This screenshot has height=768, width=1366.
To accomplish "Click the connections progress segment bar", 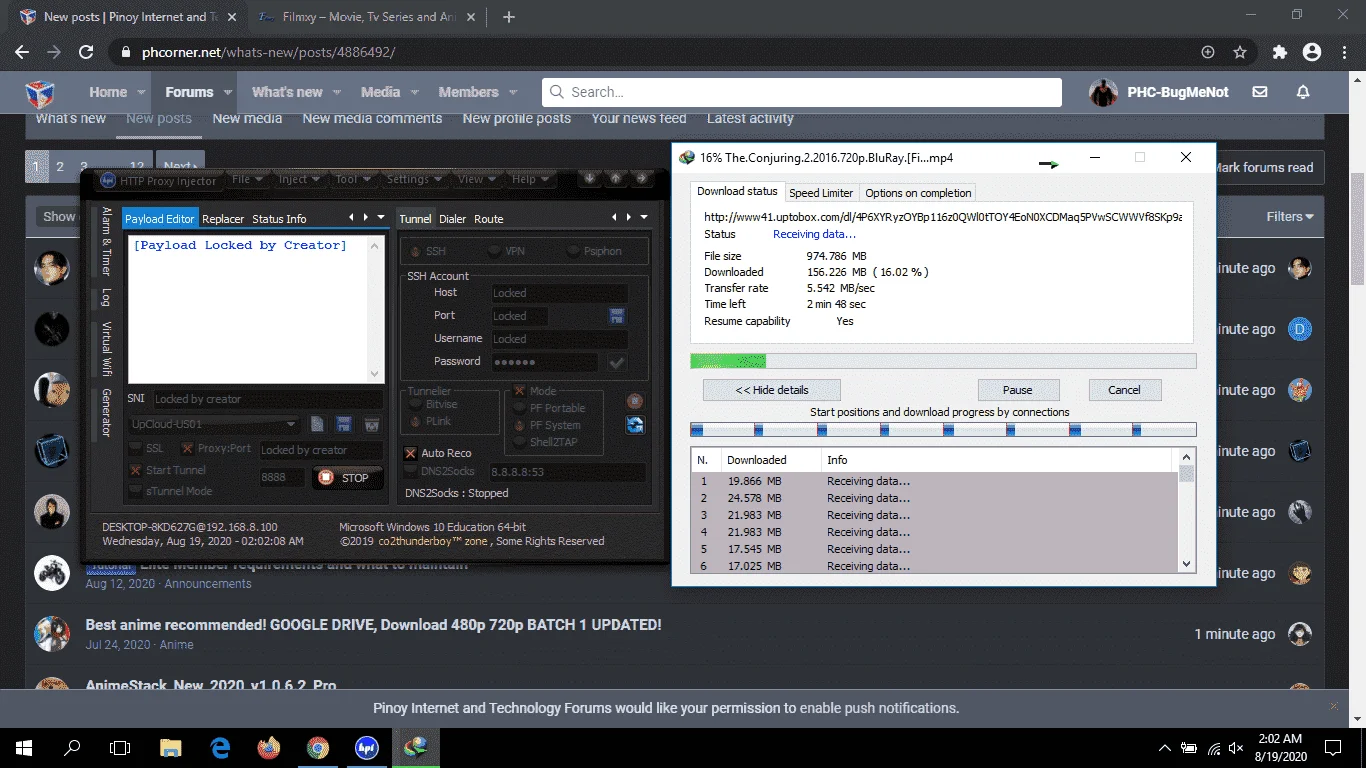I will (x=943, y=430).
